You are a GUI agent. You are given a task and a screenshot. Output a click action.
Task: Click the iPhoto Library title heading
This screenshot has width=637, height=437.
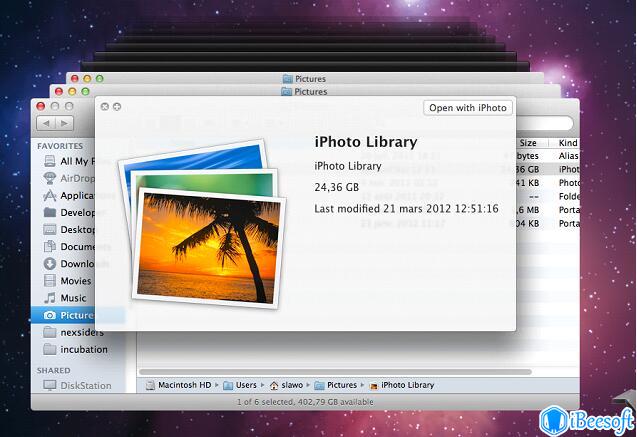[x=366, y=142]
